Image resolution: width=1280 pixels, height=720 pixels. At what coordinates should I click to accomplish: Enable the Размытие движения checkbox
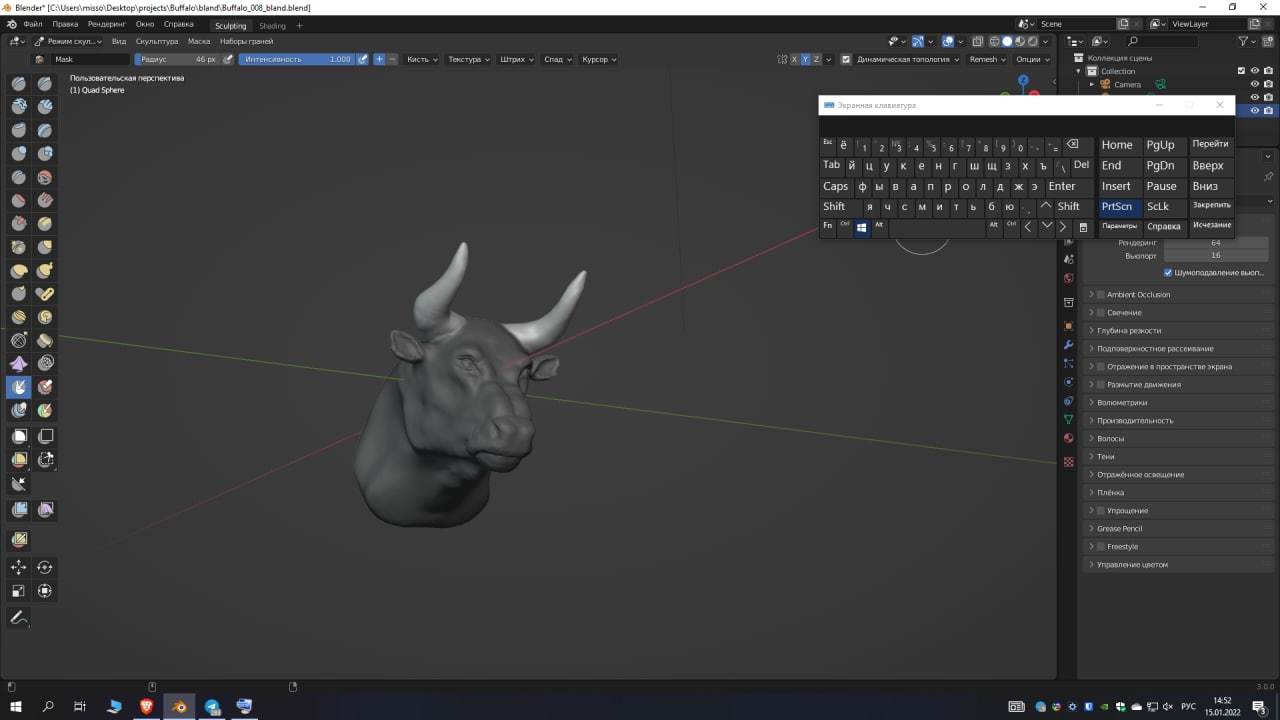(x=1101, y=385)
